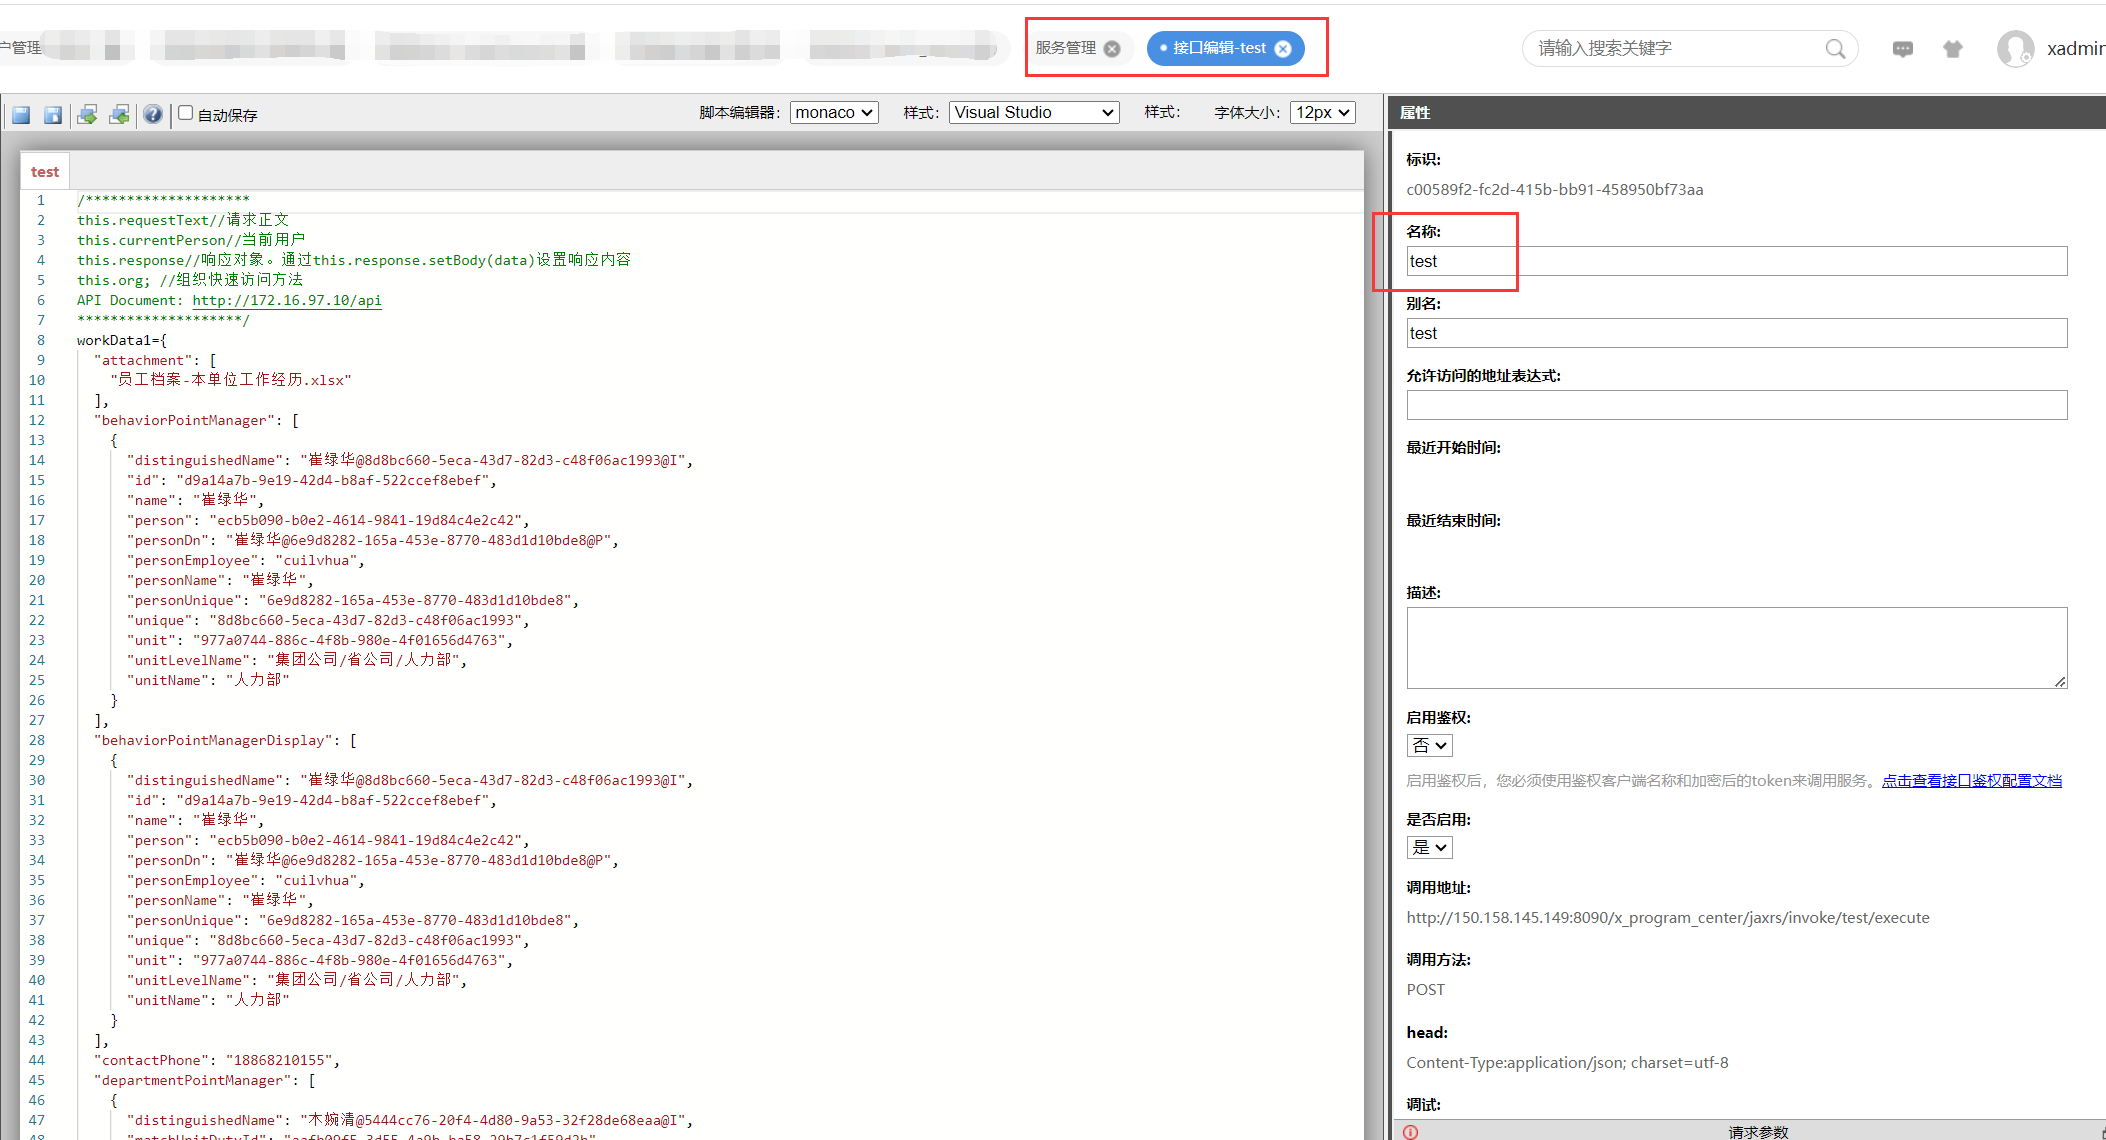Click the magnifier search icon
Viewport: 2106px width, 1140px height.
pos(1835,48)
